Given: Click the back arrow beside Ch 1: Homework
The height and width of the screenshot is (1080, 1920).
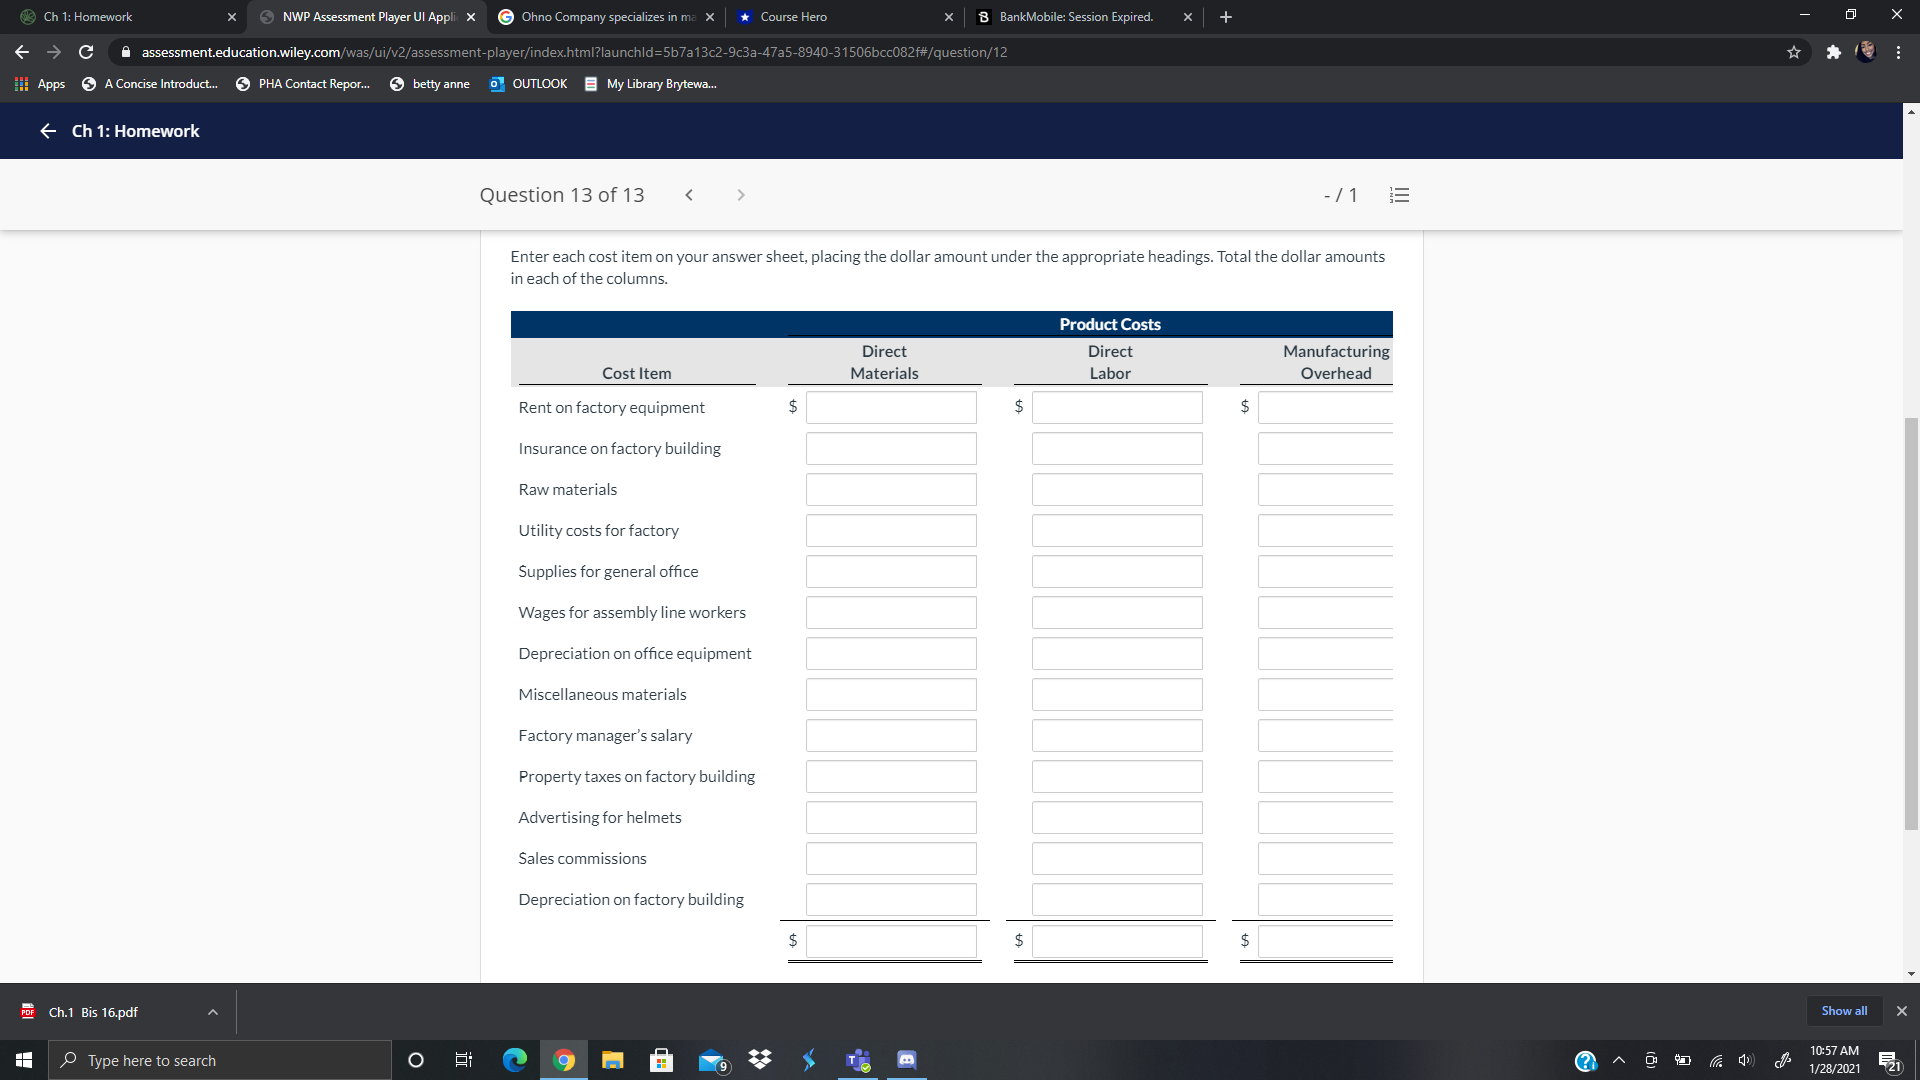Looking at the screenshot, I should click(47, 131).
